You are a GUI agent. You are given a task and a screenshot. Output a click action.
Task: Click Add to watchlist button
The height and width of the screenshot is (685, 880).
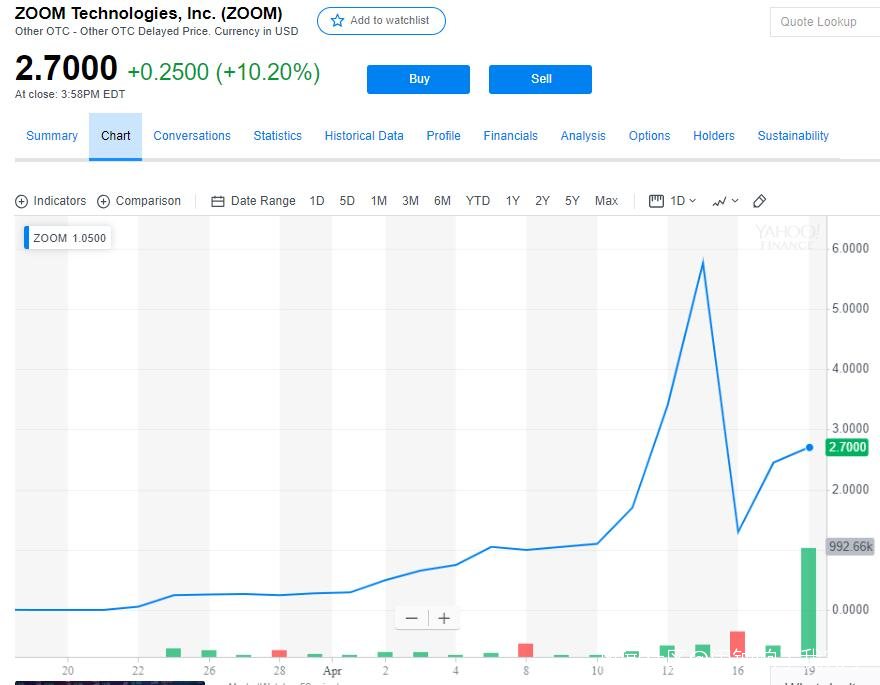pyautogui.click(x=381, y=21)
